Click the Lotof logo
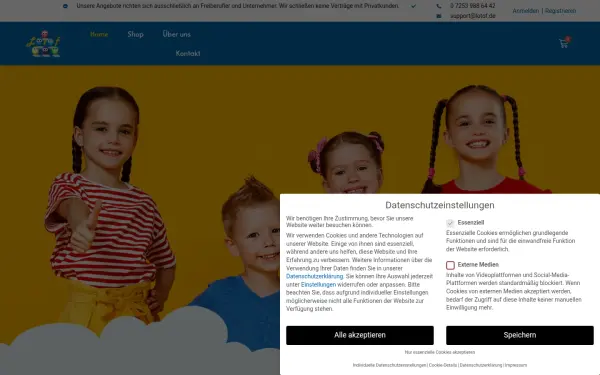Image resolution: width=600 pixels, height=375 pixels. tap(43, 44)
